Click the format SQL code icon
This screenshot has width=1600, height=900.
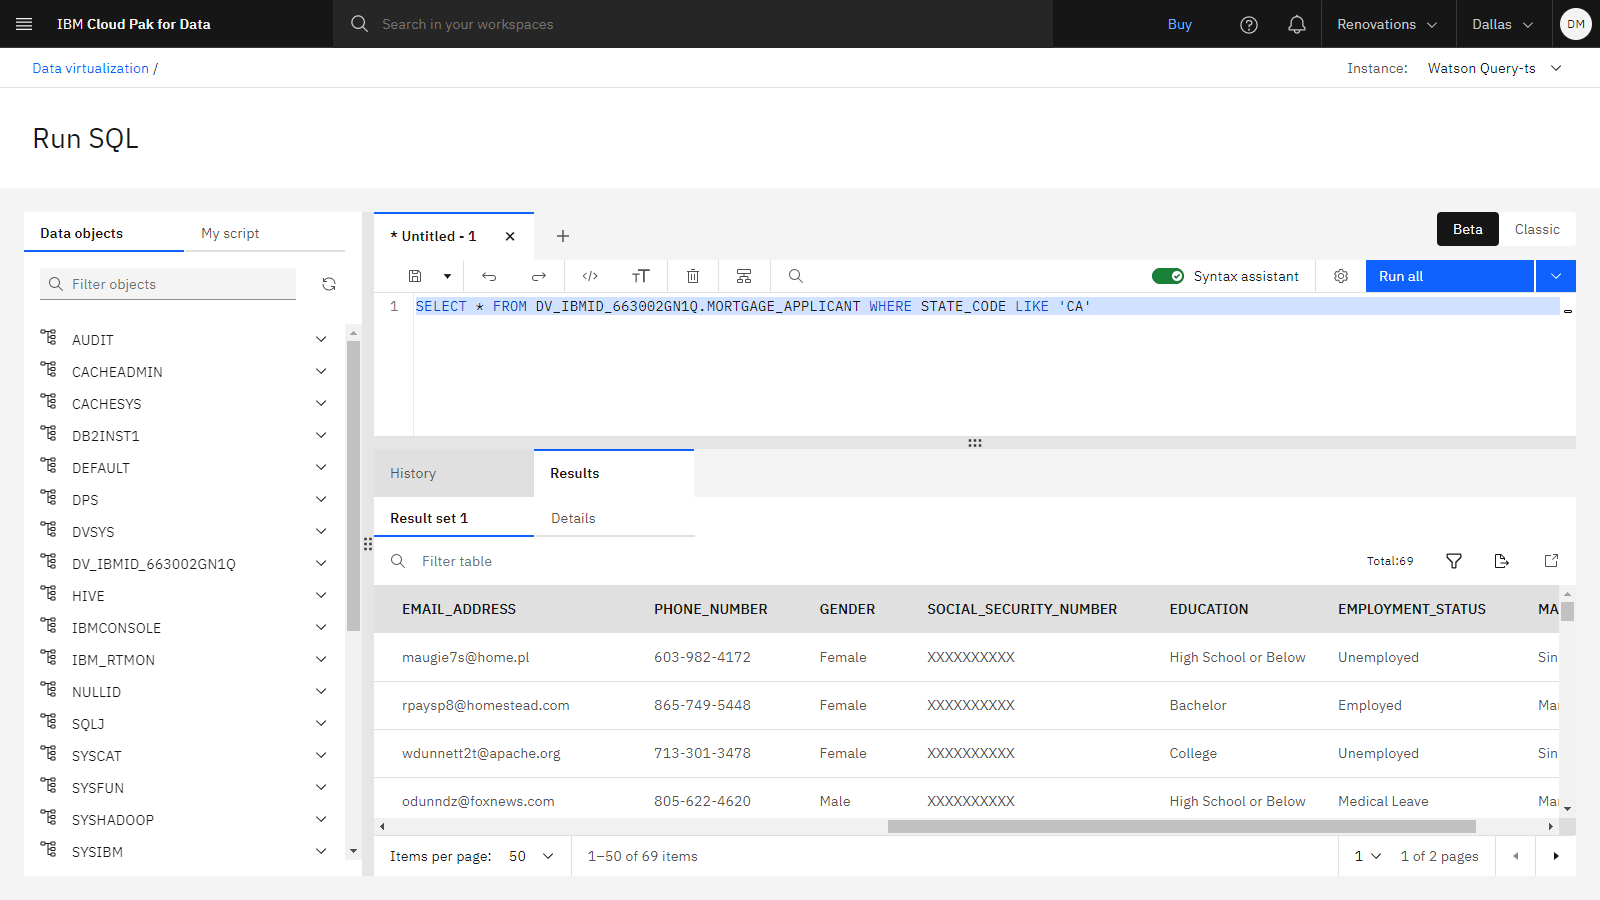pyautogui.click(x=590, y=276)
